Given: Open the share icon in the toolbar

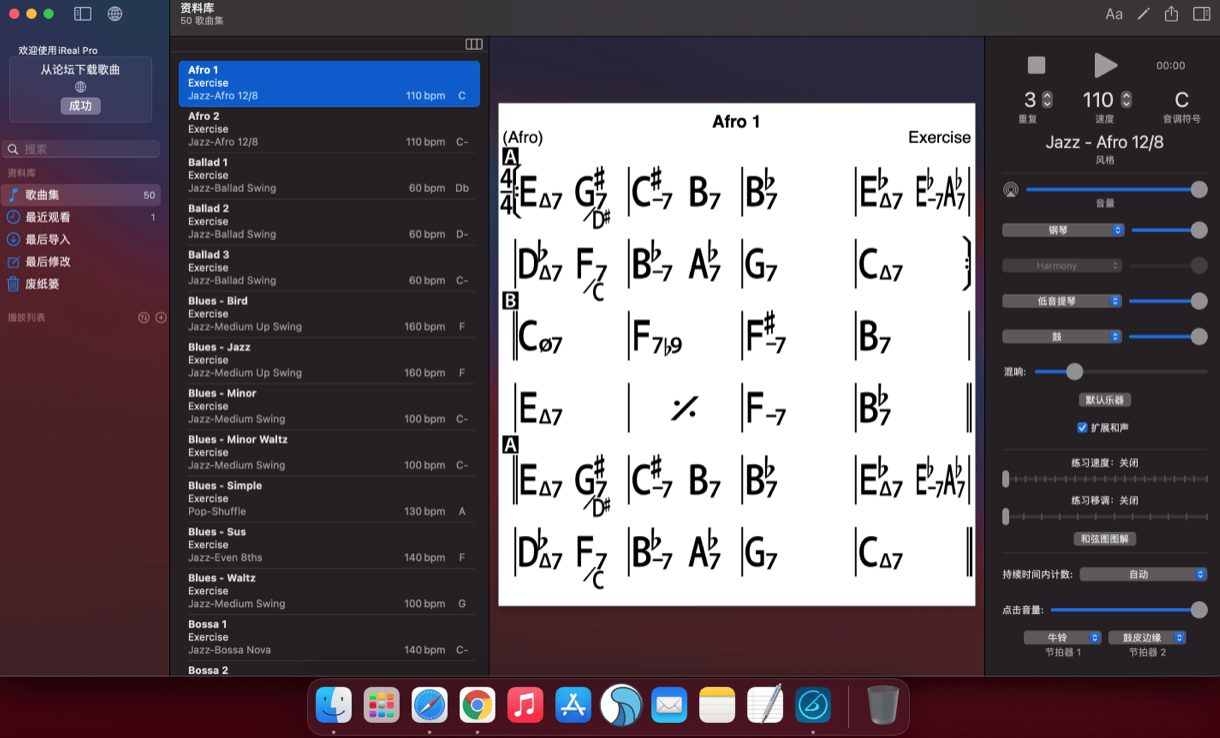Looking at the screenshot, I should point(1170,14).
